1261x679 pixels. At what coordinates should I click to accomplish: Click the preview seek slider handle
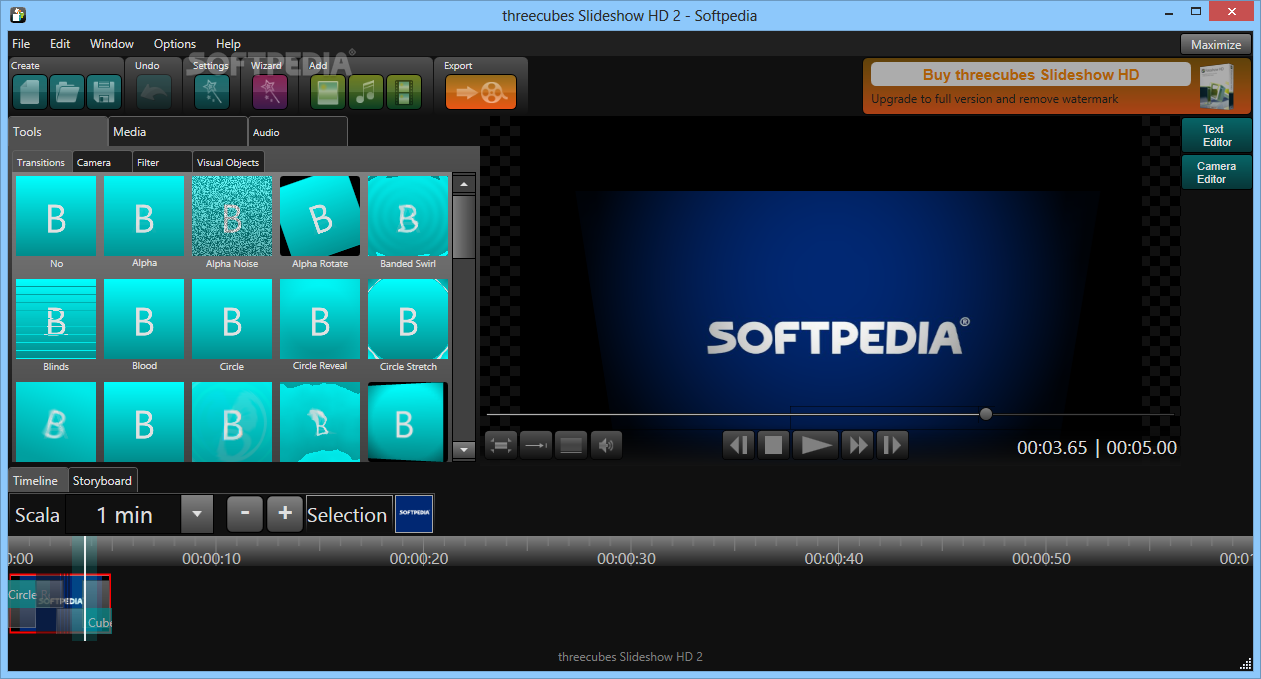(986, 414)
